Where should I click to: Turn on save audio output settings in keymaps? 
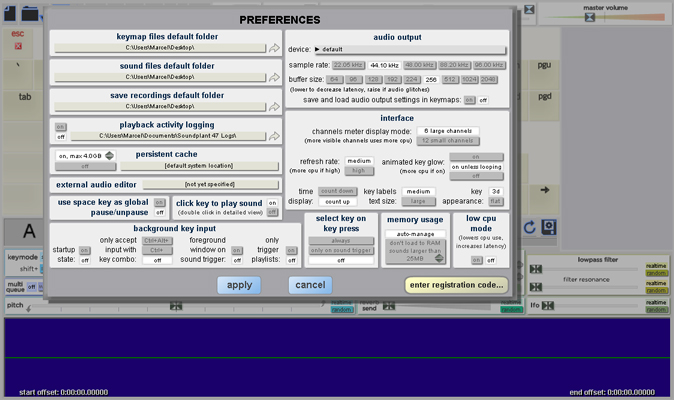pyautogui.click(x=468, y=100)
